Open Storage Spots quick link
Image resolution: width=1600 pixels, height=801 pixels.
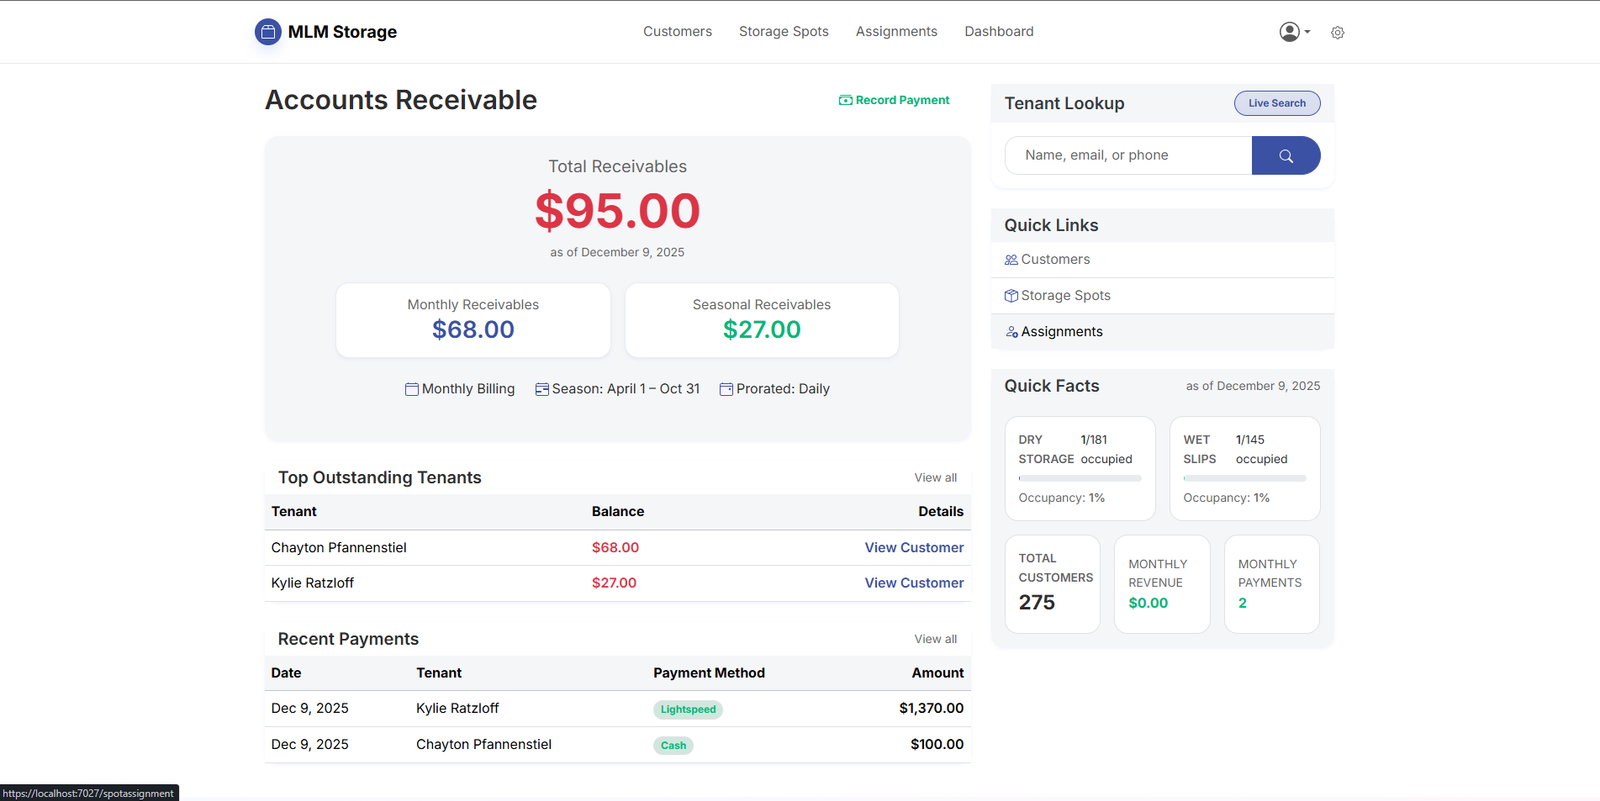click(1162, 296)
